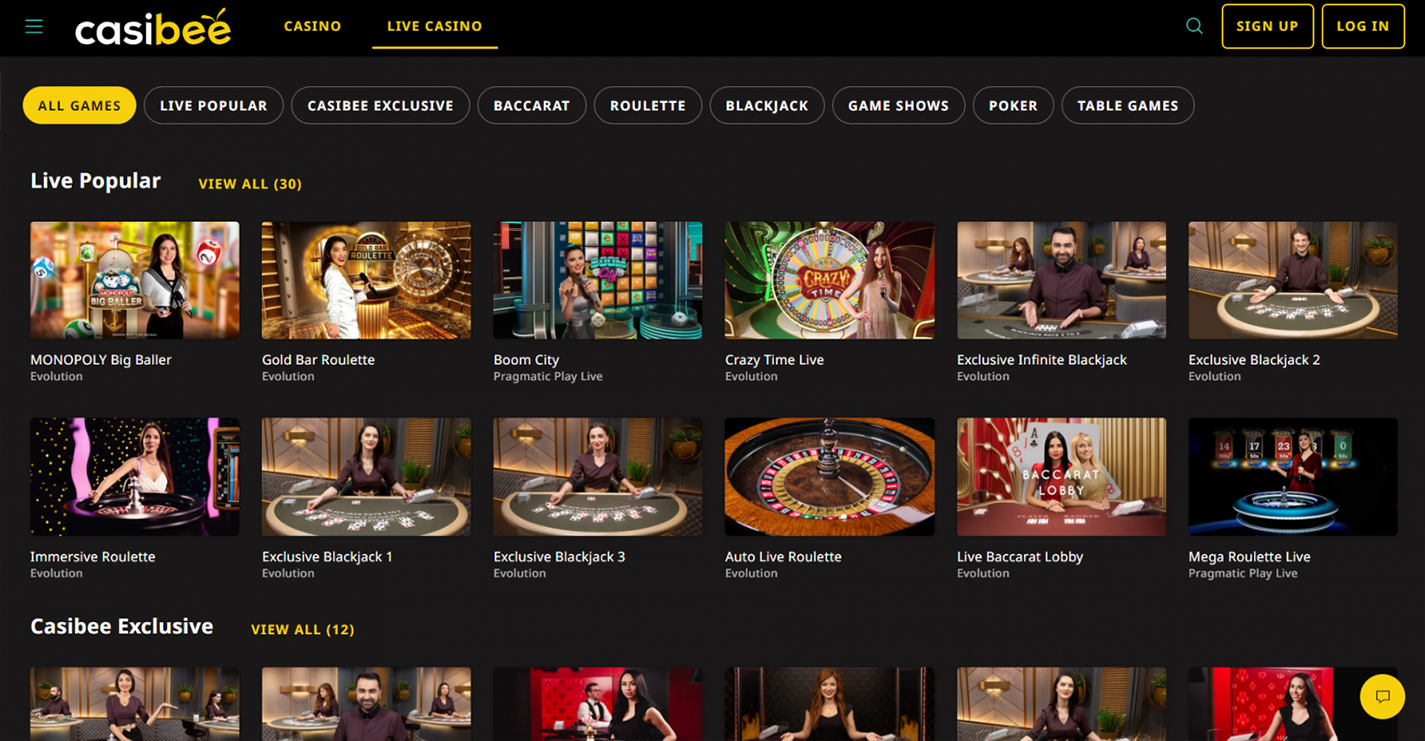Select the All Games filter

coord(79,105)
